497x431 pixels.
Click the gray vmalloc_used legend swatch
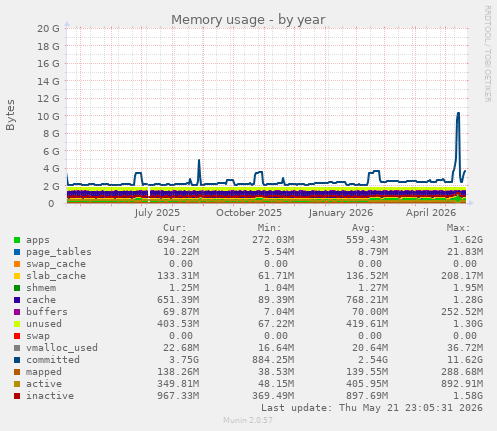point(17,348)
